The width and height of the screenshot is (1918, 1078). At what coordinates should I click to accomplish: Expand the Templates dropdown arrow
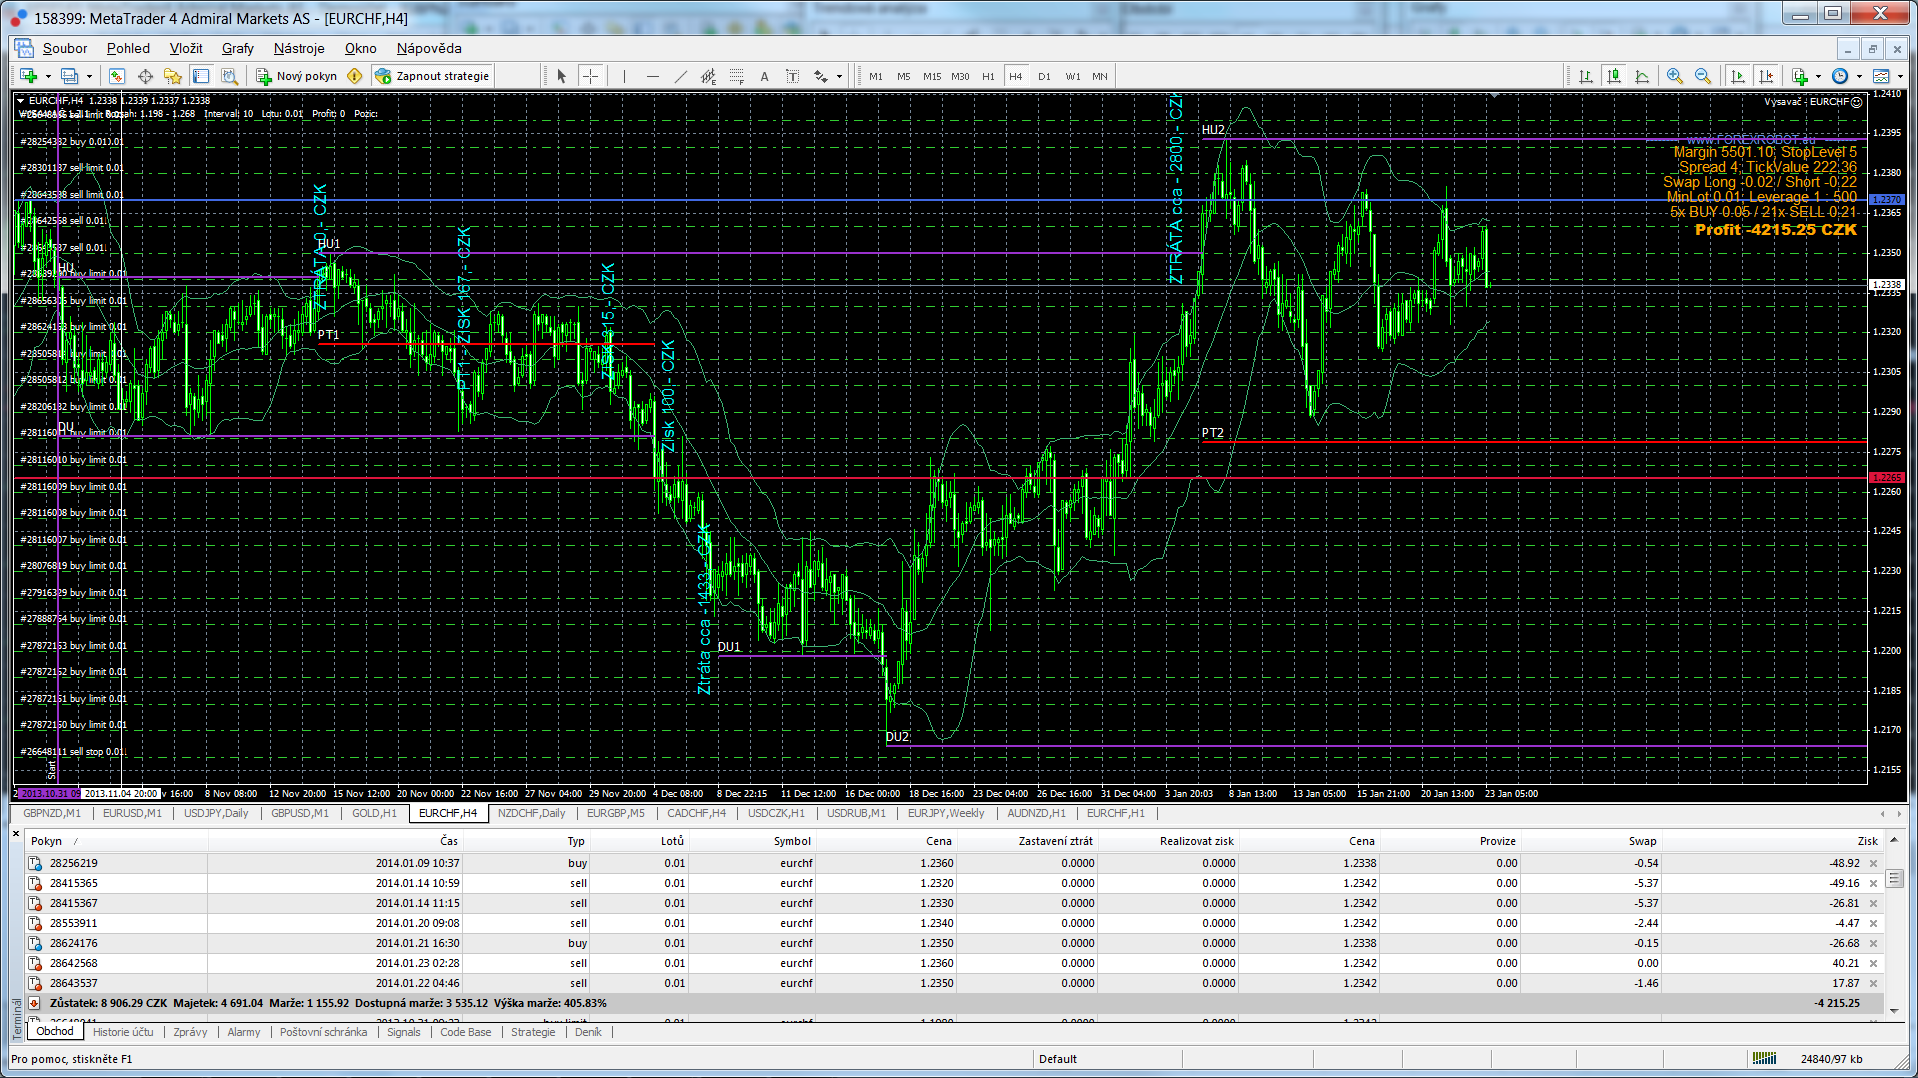pos(1900,76)
